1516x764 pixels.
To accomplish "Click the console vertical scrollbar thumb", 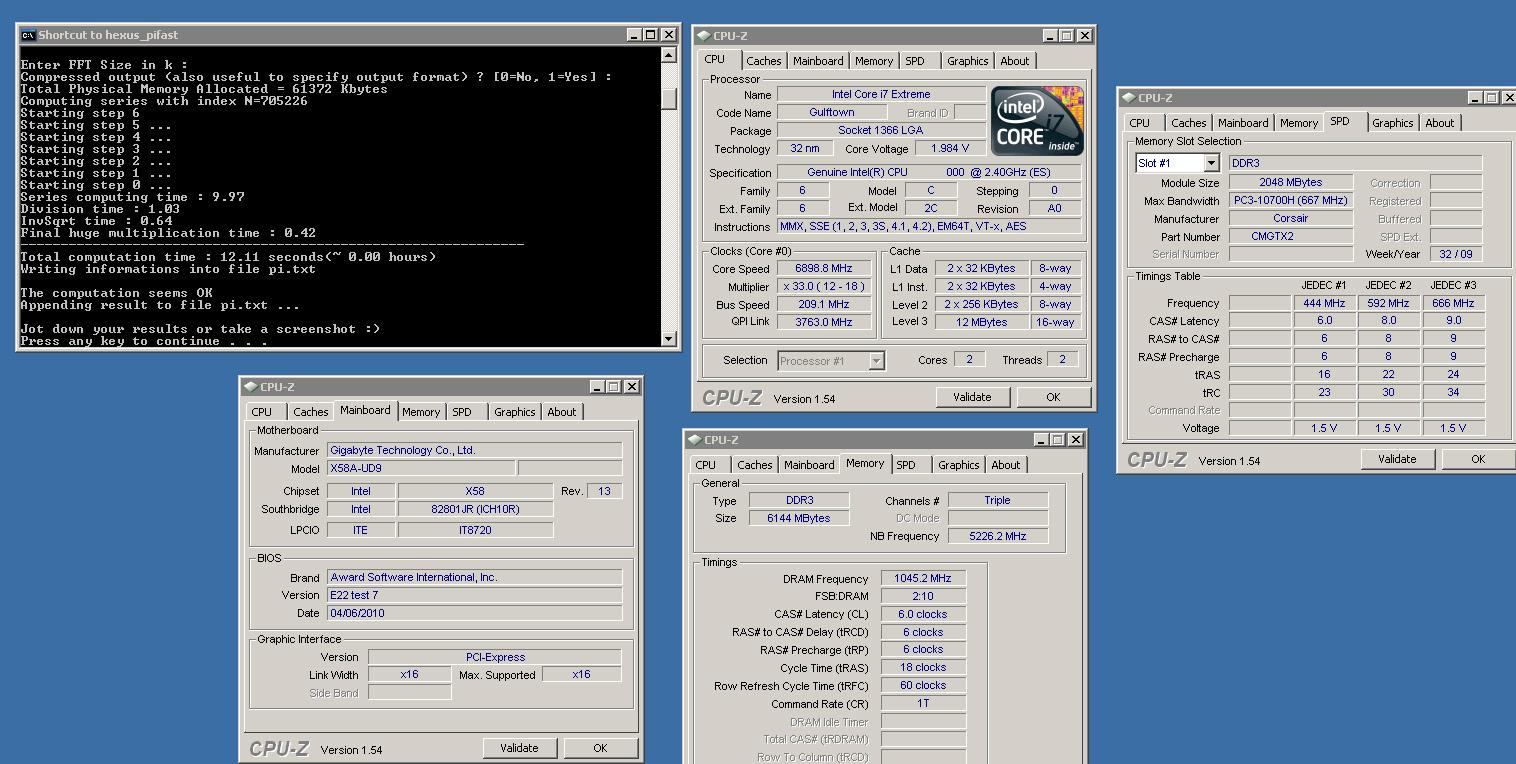I will (x=669, y=98).
